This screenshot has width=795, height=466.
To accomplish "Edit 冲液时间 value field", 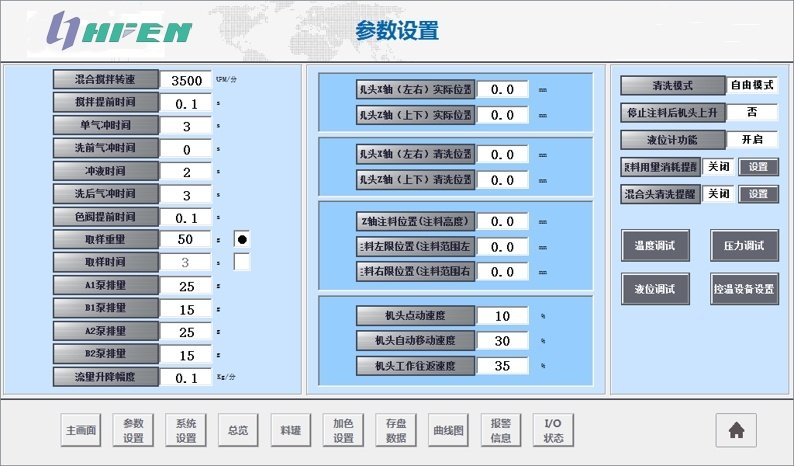I will (x=186, y=172).
